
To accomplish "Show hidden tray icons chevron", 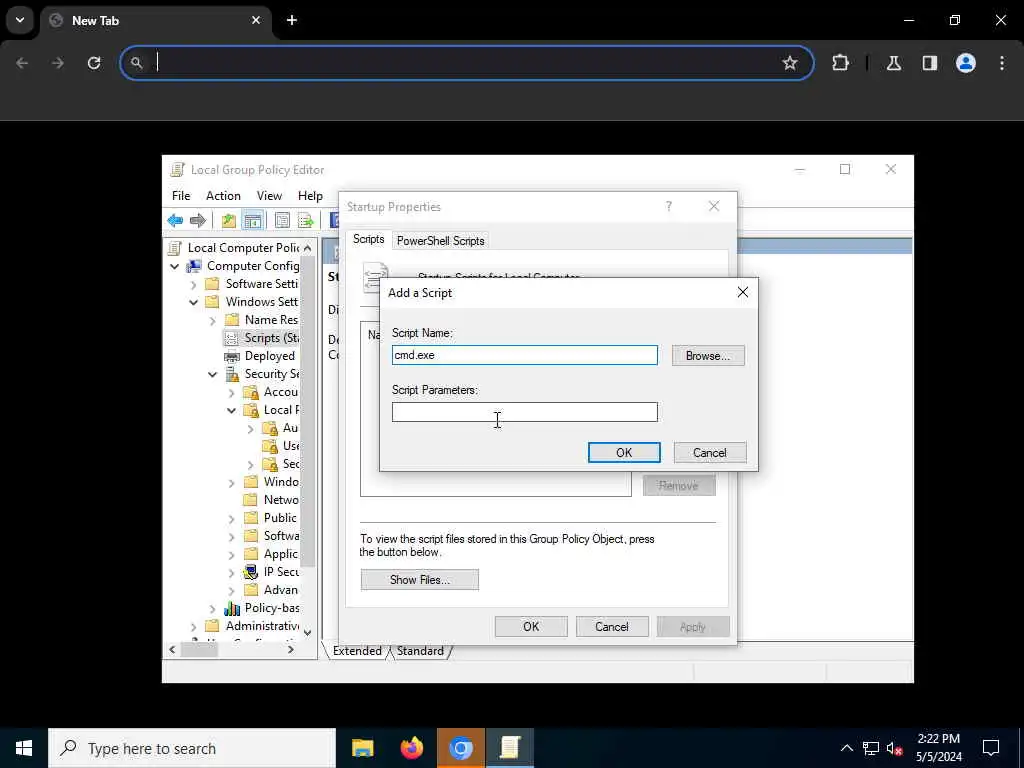I will [x=846, y=748].
